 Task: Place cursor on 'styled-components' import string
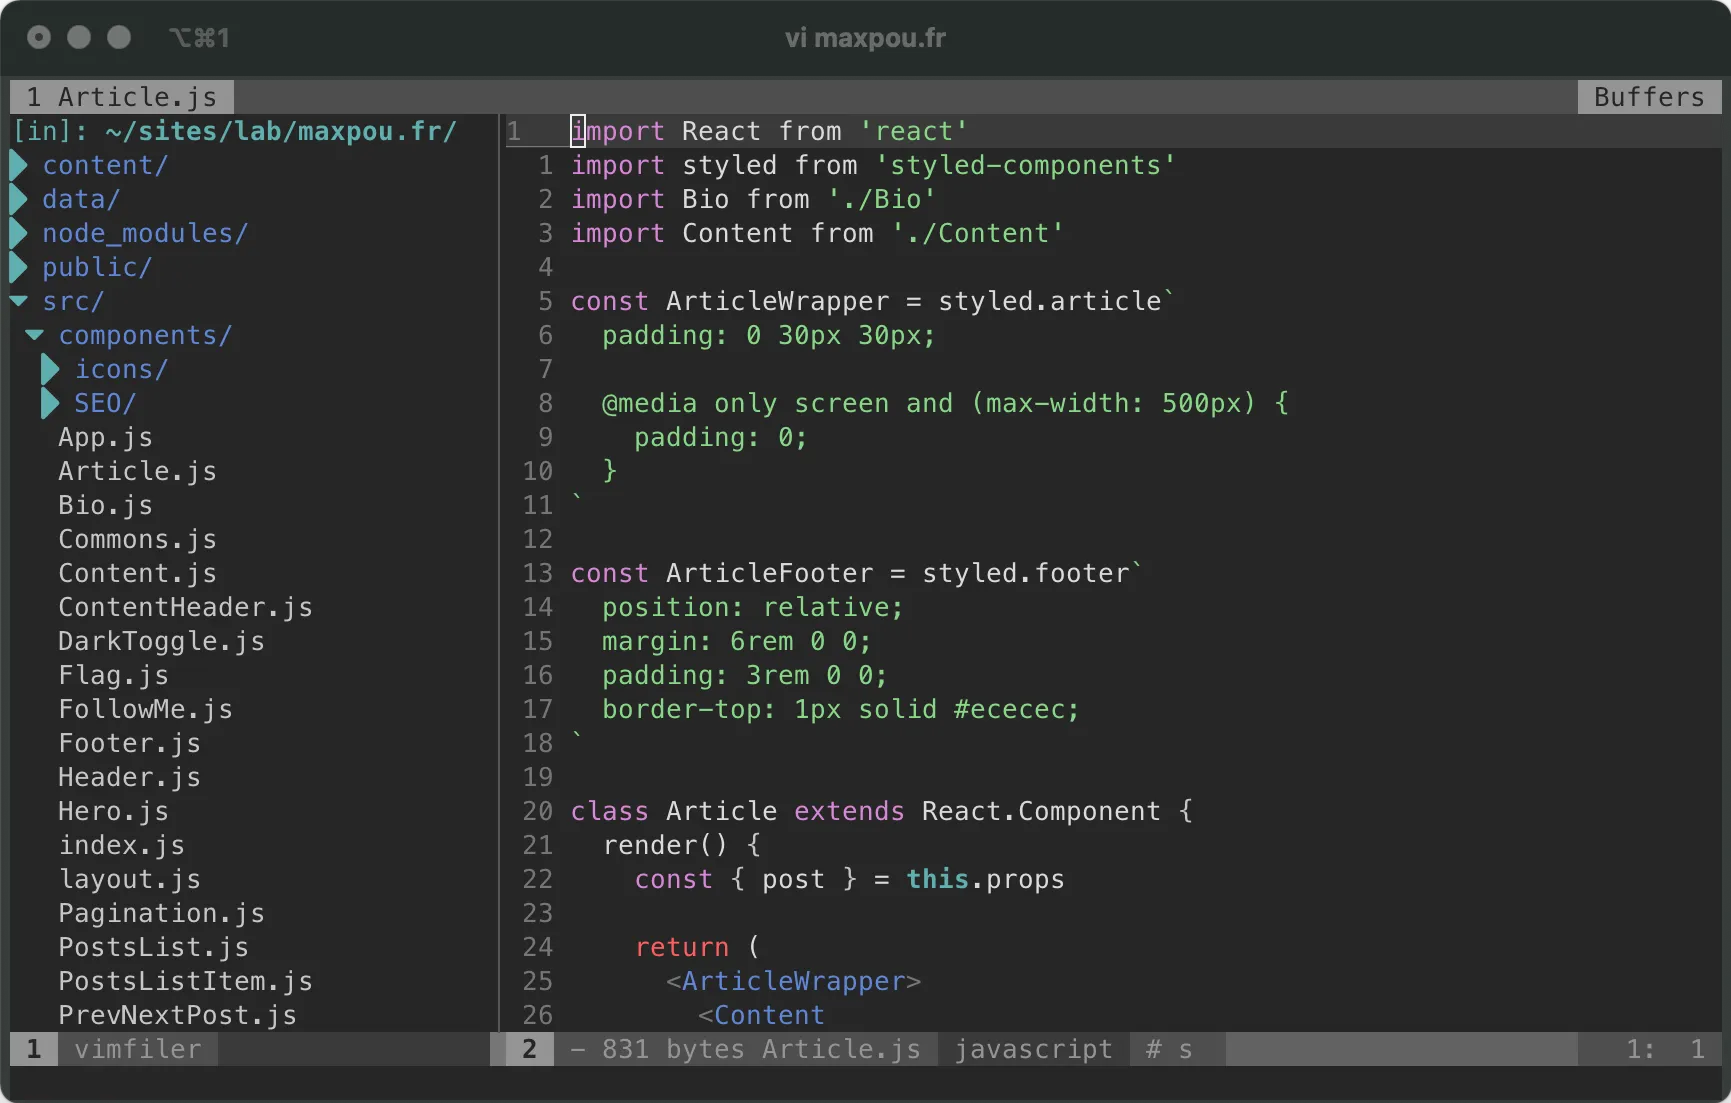1025,165
